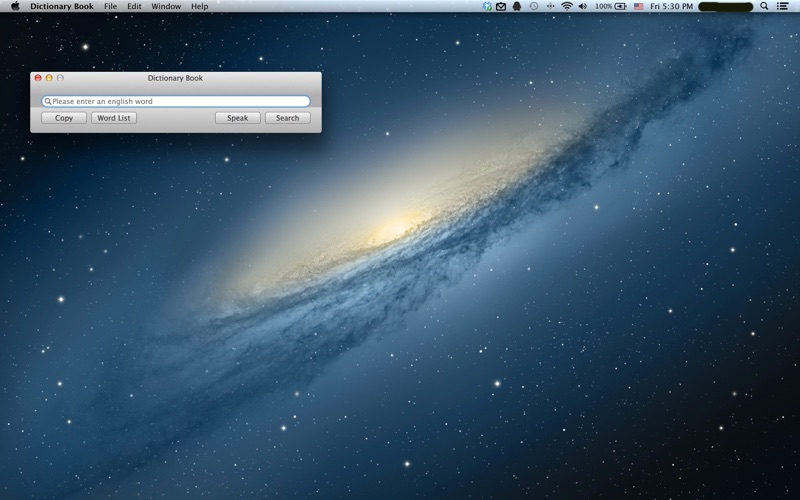The height and width of the screenshot is (500, 800).
Task: Open the Word List
Action: pyautogui.click(x=114, y=118)
